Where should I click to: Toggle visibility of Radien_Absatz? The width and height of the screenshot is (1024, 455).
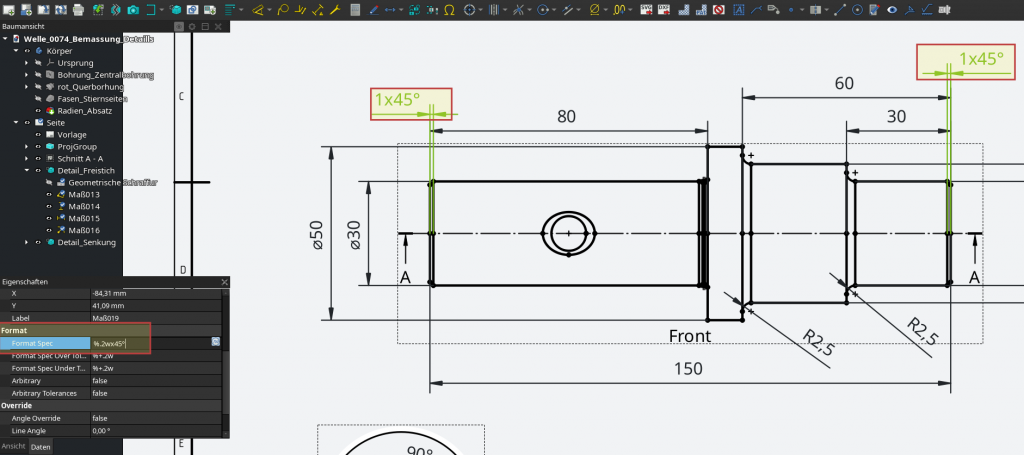tap(38, 111)
